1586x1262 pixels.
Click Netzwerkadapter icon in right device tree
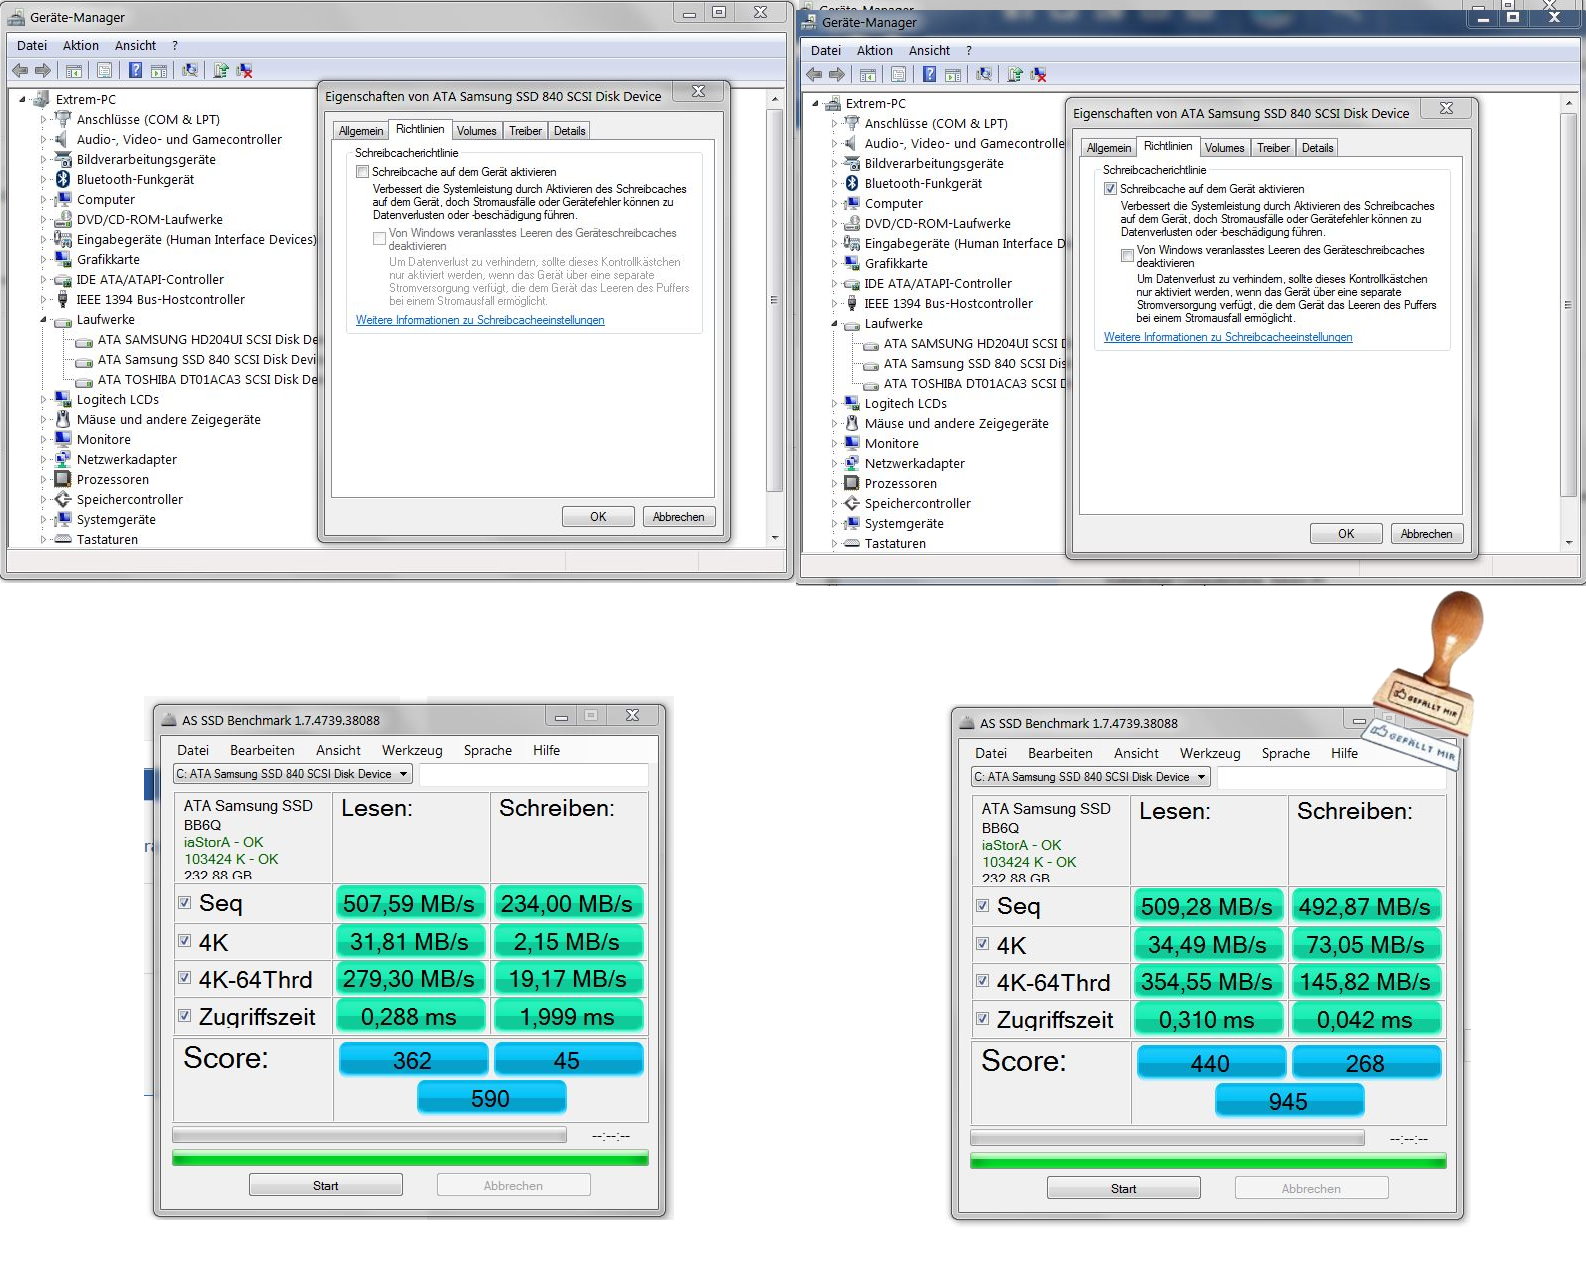click(852, 463)
